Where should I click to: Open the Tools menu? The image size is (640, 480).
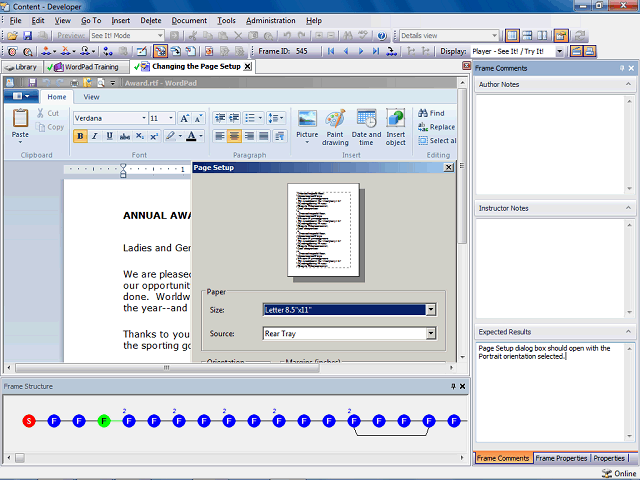[226, 20]
